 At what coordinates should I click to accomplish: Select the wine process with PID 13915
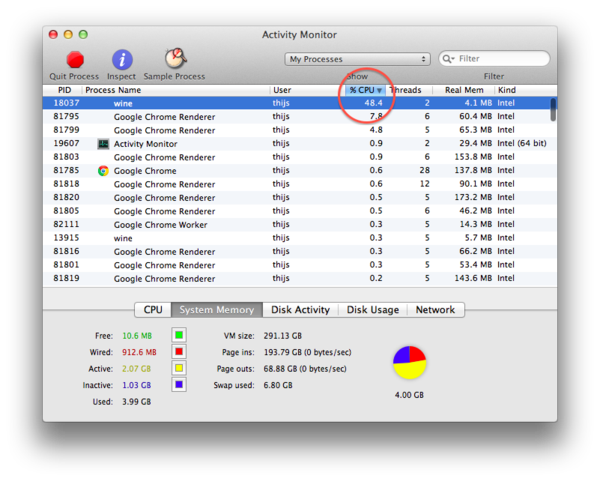pos(300,238)
